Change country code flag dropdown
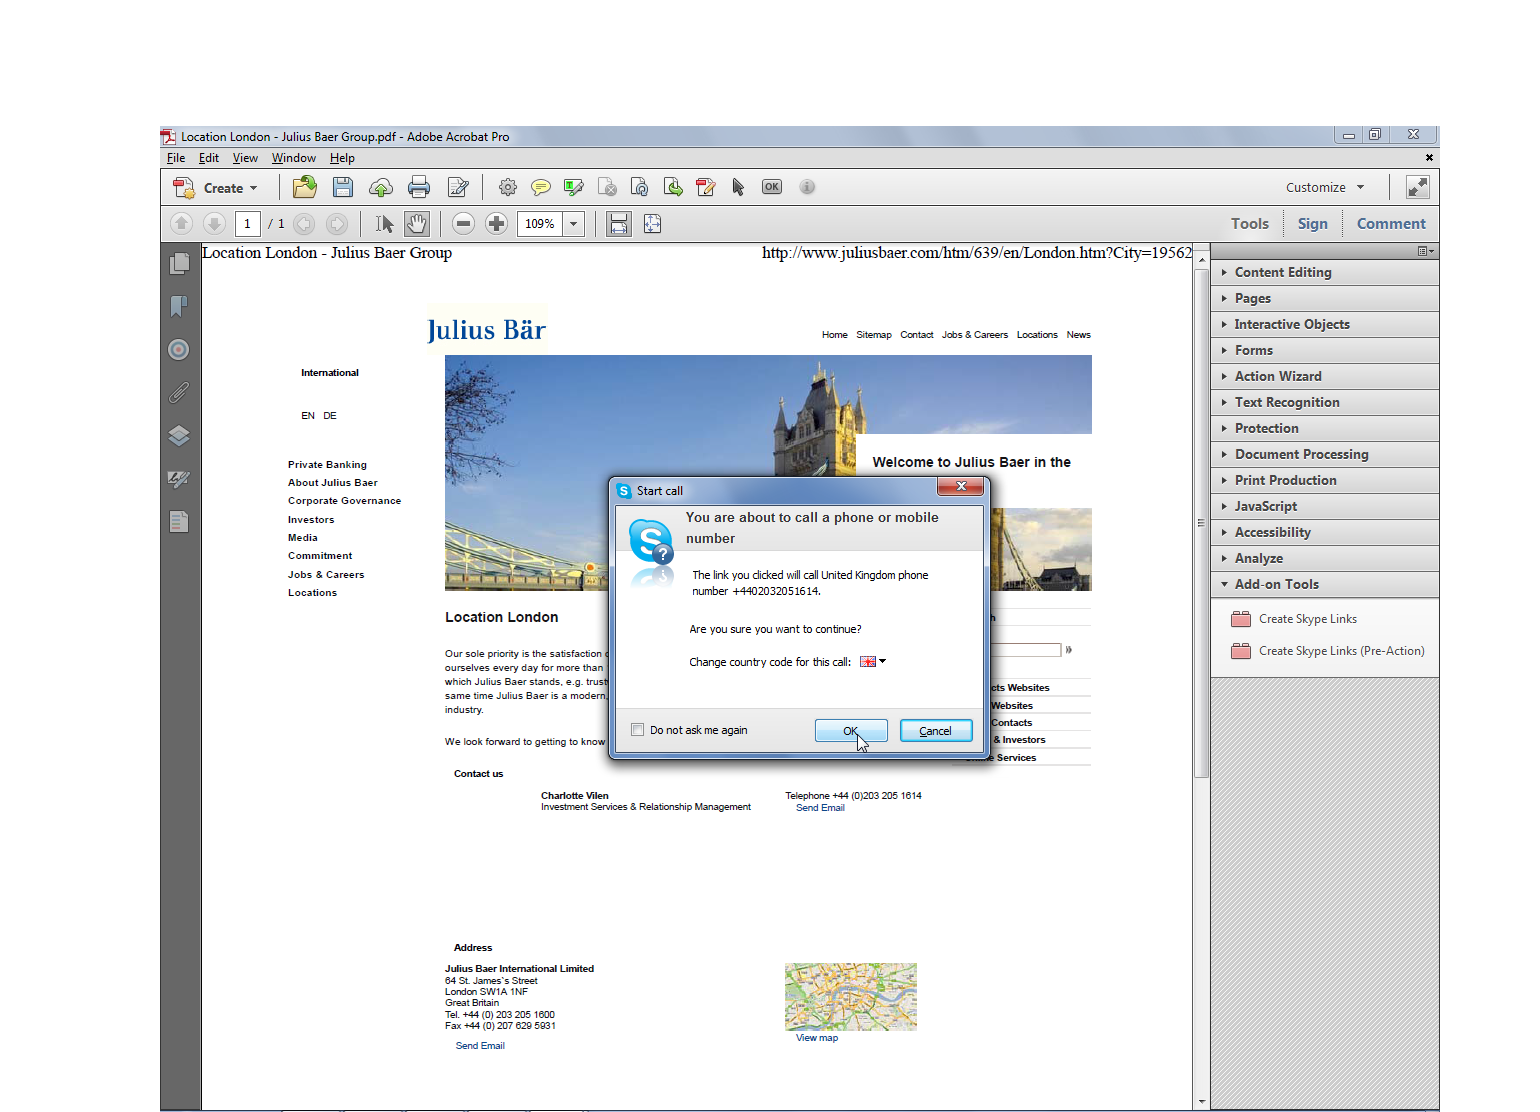Image resolution: width=1540 pixels, height=1112 pixels. click(873, 661)
